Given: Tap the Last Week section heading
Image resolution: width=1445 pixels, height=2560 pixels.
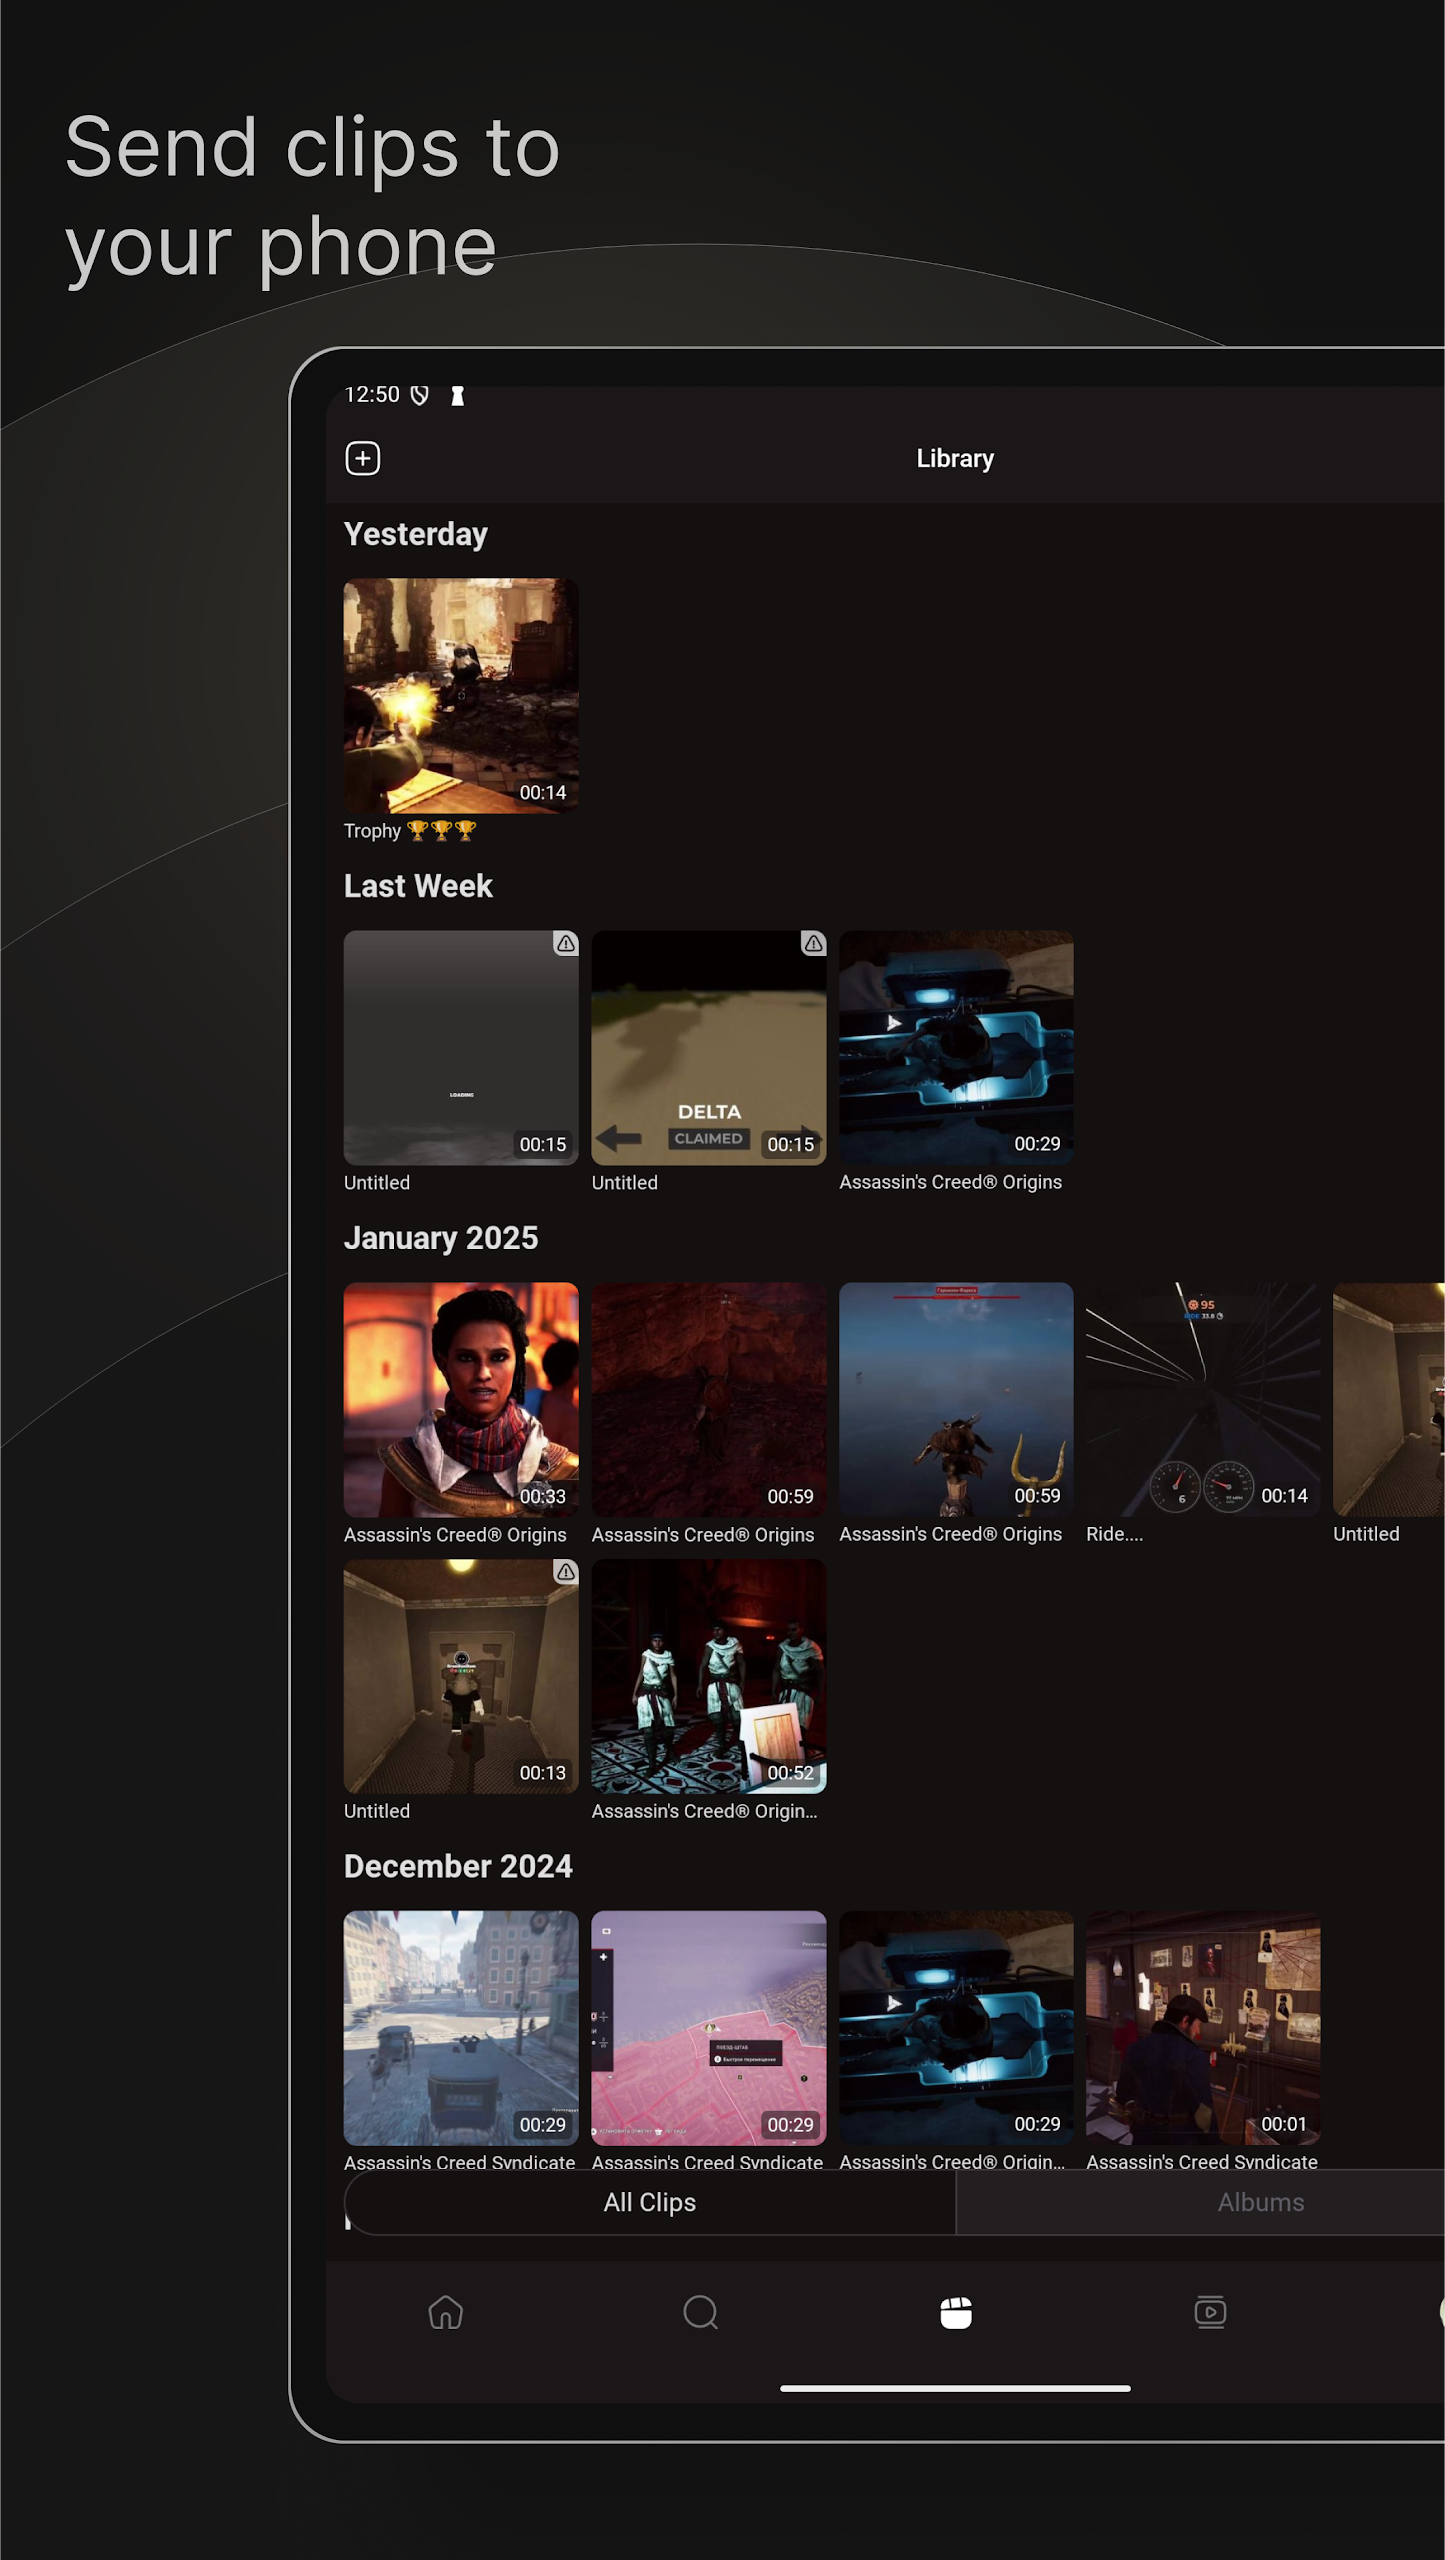Looking at the screenshot, I should 418,886.
